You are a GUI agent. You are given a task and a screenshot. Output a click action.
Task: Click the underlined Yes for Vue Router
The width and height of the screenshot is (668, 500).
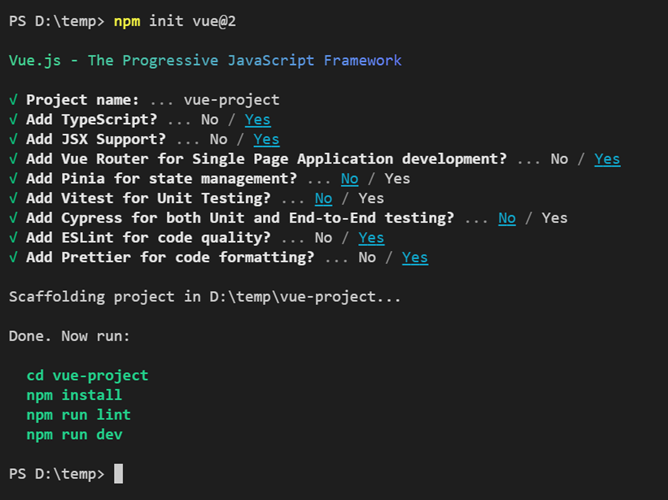click(x=607, y=159)
